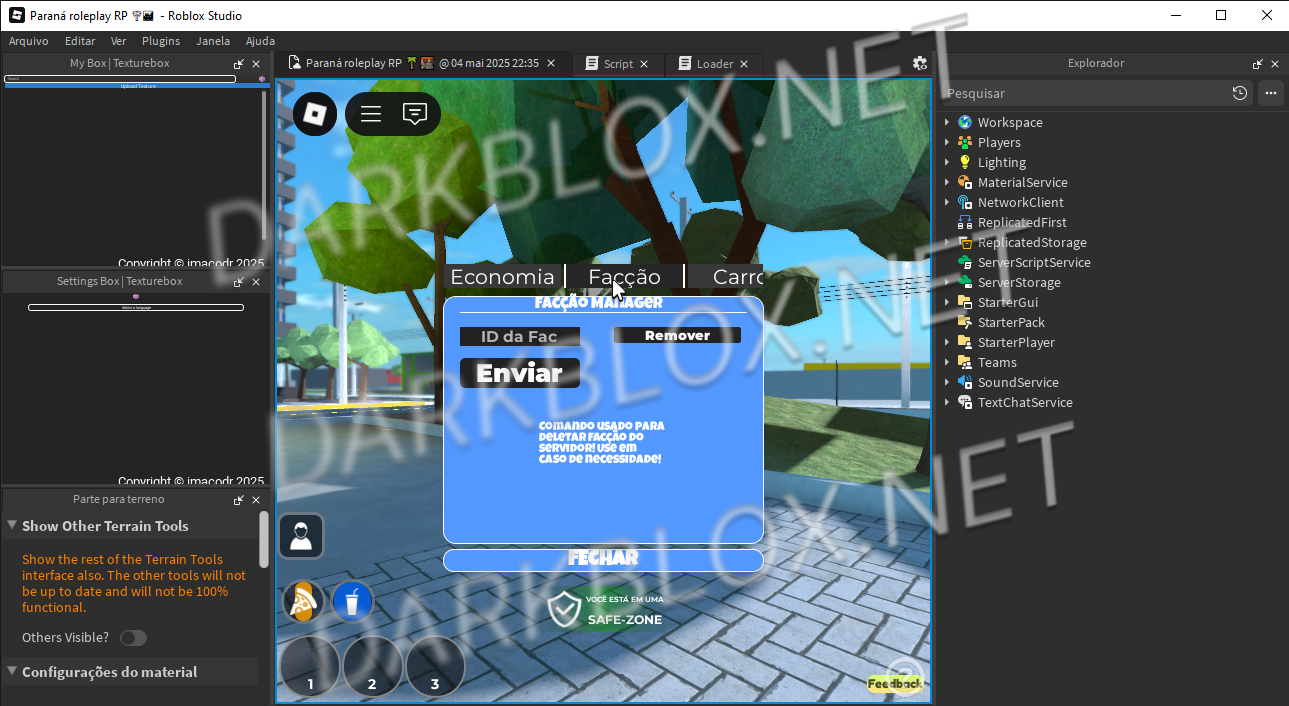This screenshot has width=1289, height=706.
Task: Open the three-dot options button in Explorador
Action: [x=1271, y=93]
